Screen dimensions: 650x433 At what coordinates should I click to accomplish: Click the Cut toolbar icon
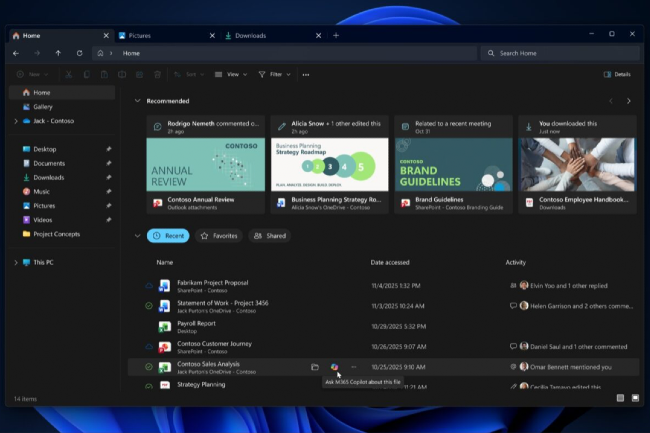(69, 75)
